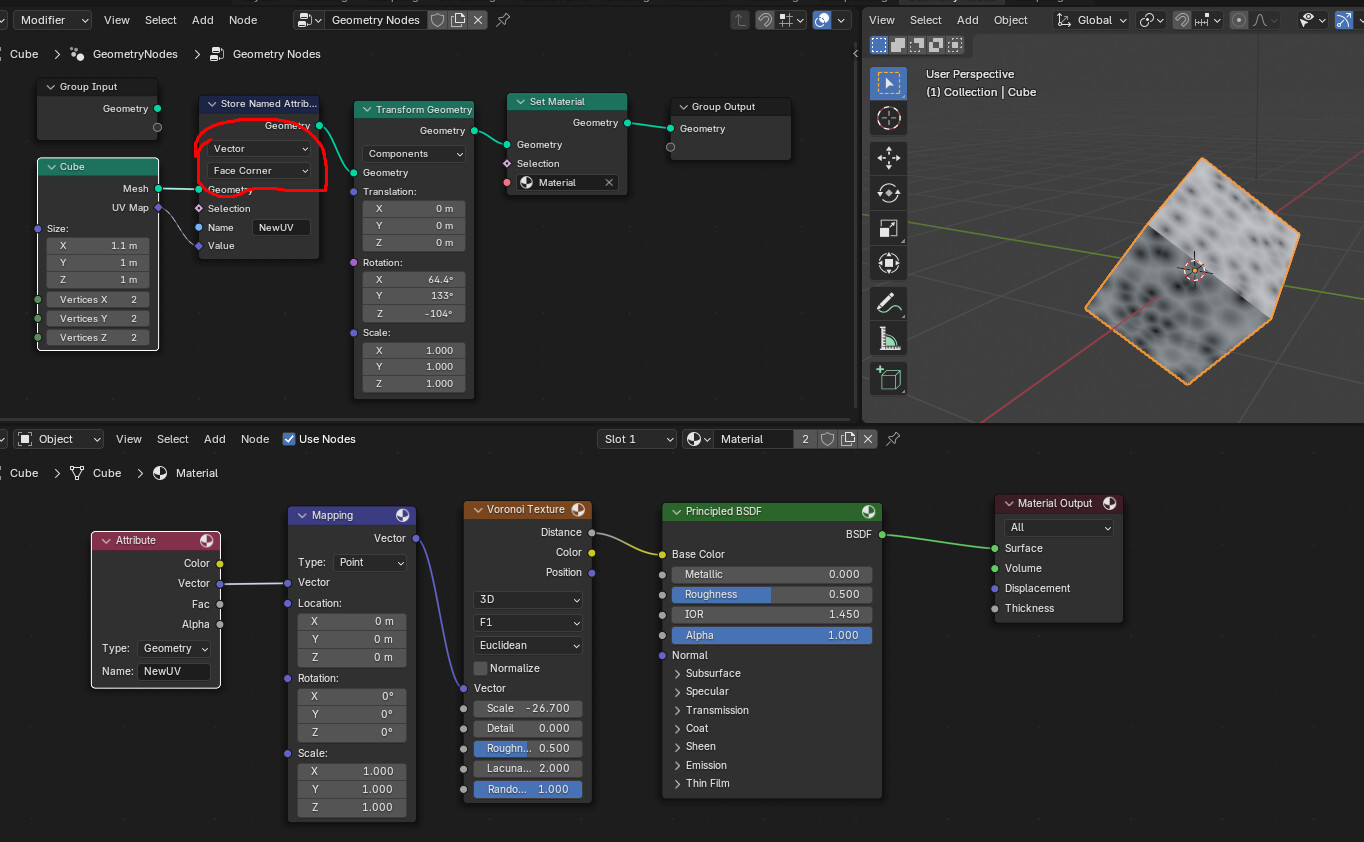The width and height of the screenshot is (1364, 842).
Task: Open the Face Corner domain dropdown
Action: click(x=260, y=171)
